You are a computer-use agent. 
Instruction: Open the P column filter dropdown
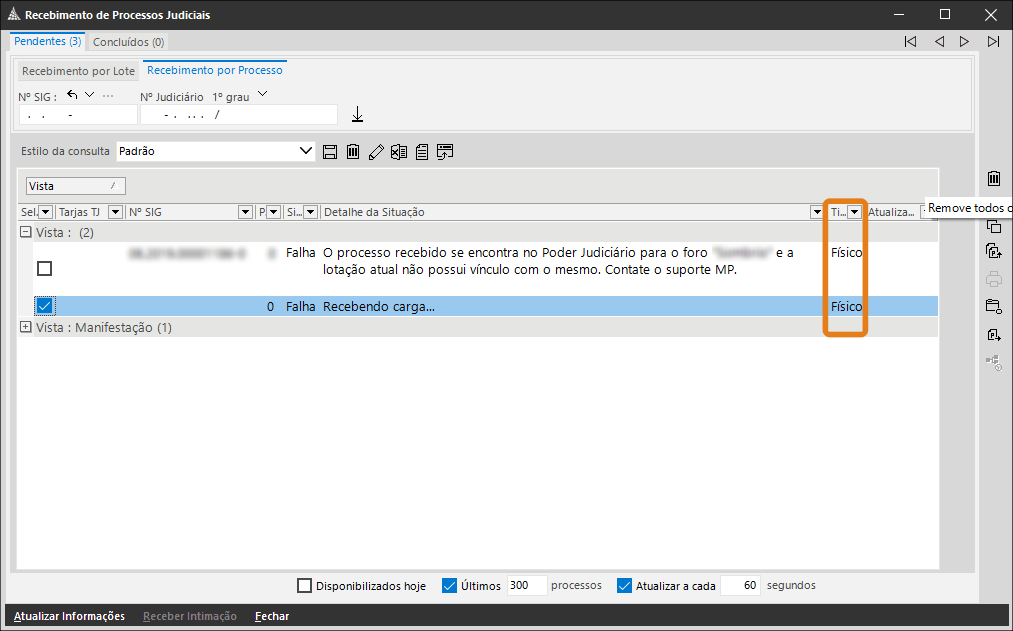273,212
